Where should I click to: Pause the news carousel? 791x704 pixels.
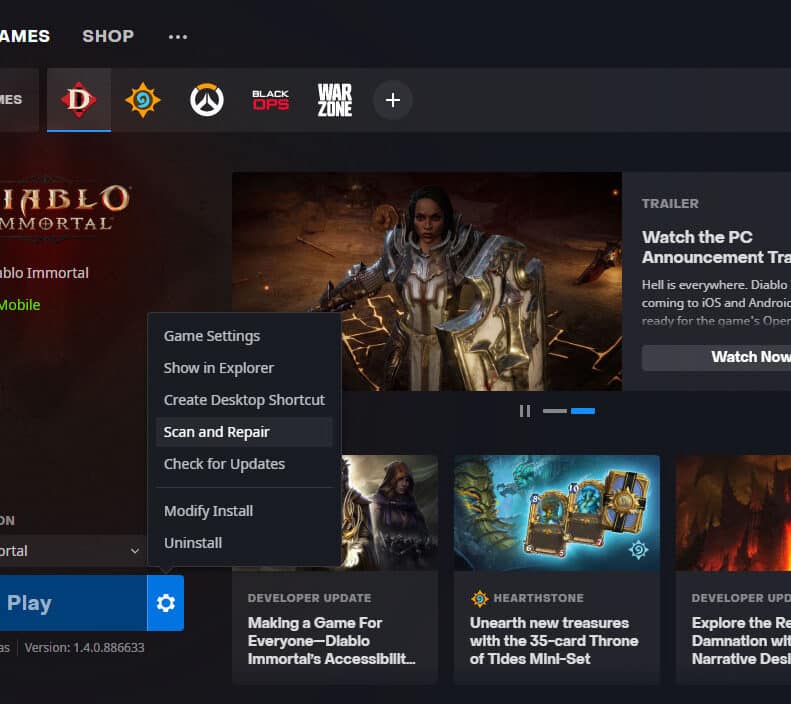point(524,411)
